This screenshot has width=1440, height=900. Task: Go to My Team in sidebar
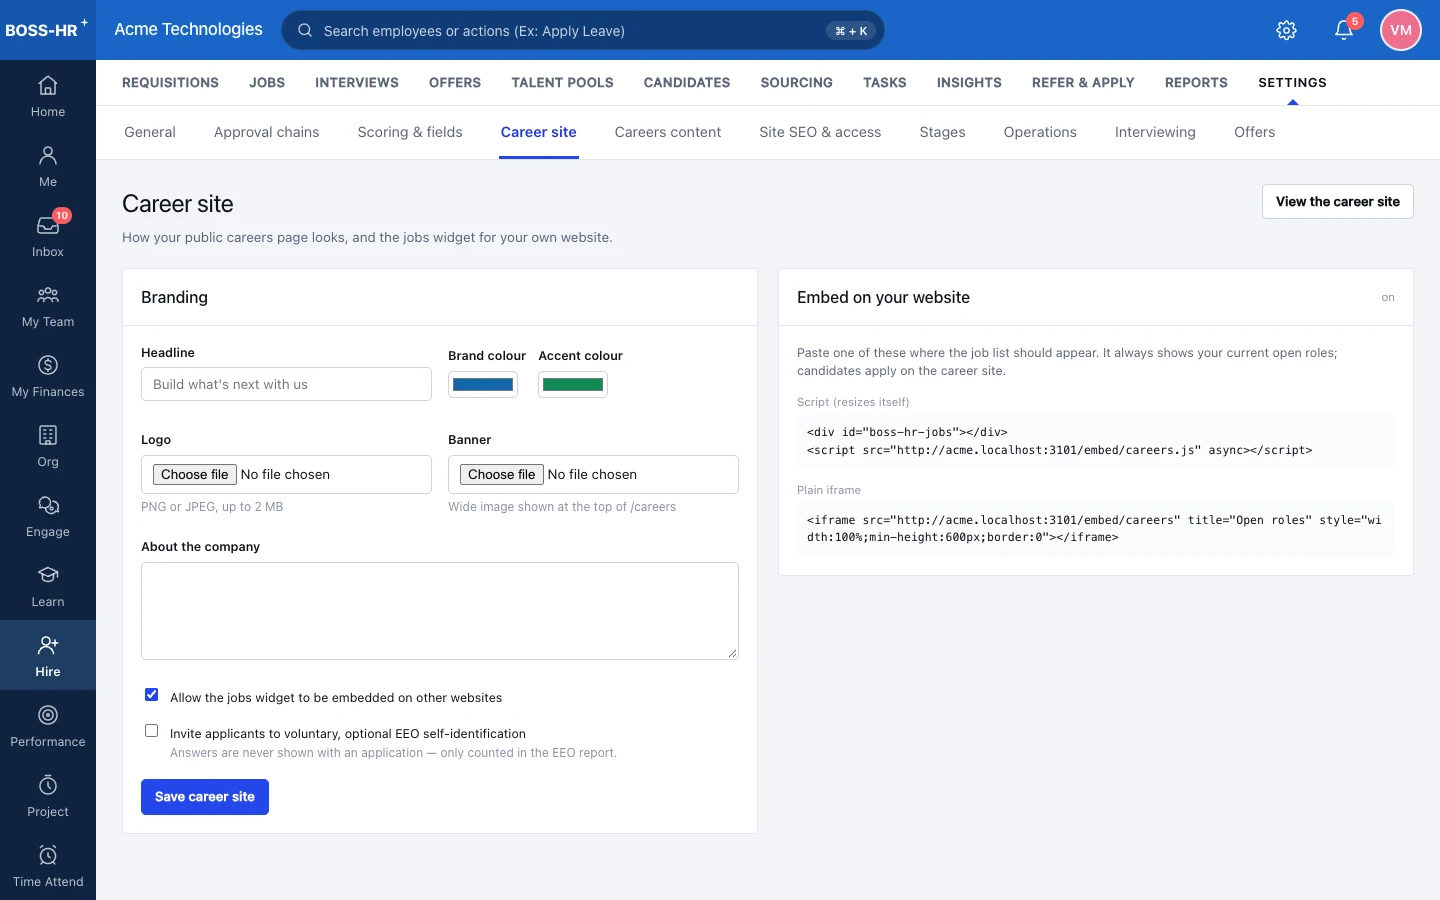pos(48,307)
